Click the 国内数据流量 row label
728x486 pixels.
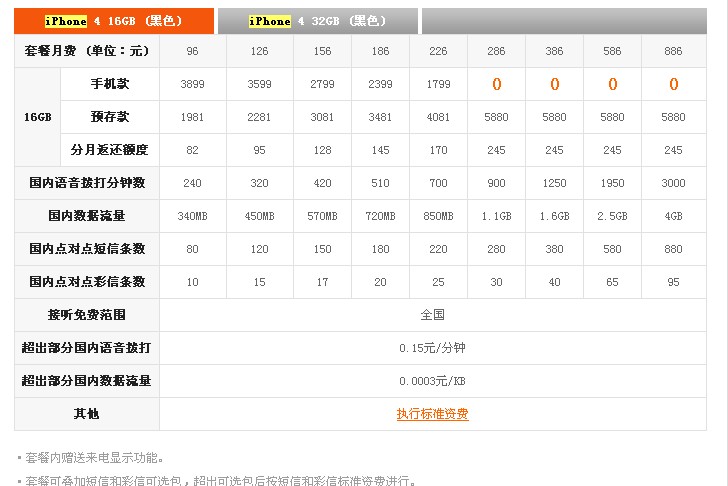87,216
